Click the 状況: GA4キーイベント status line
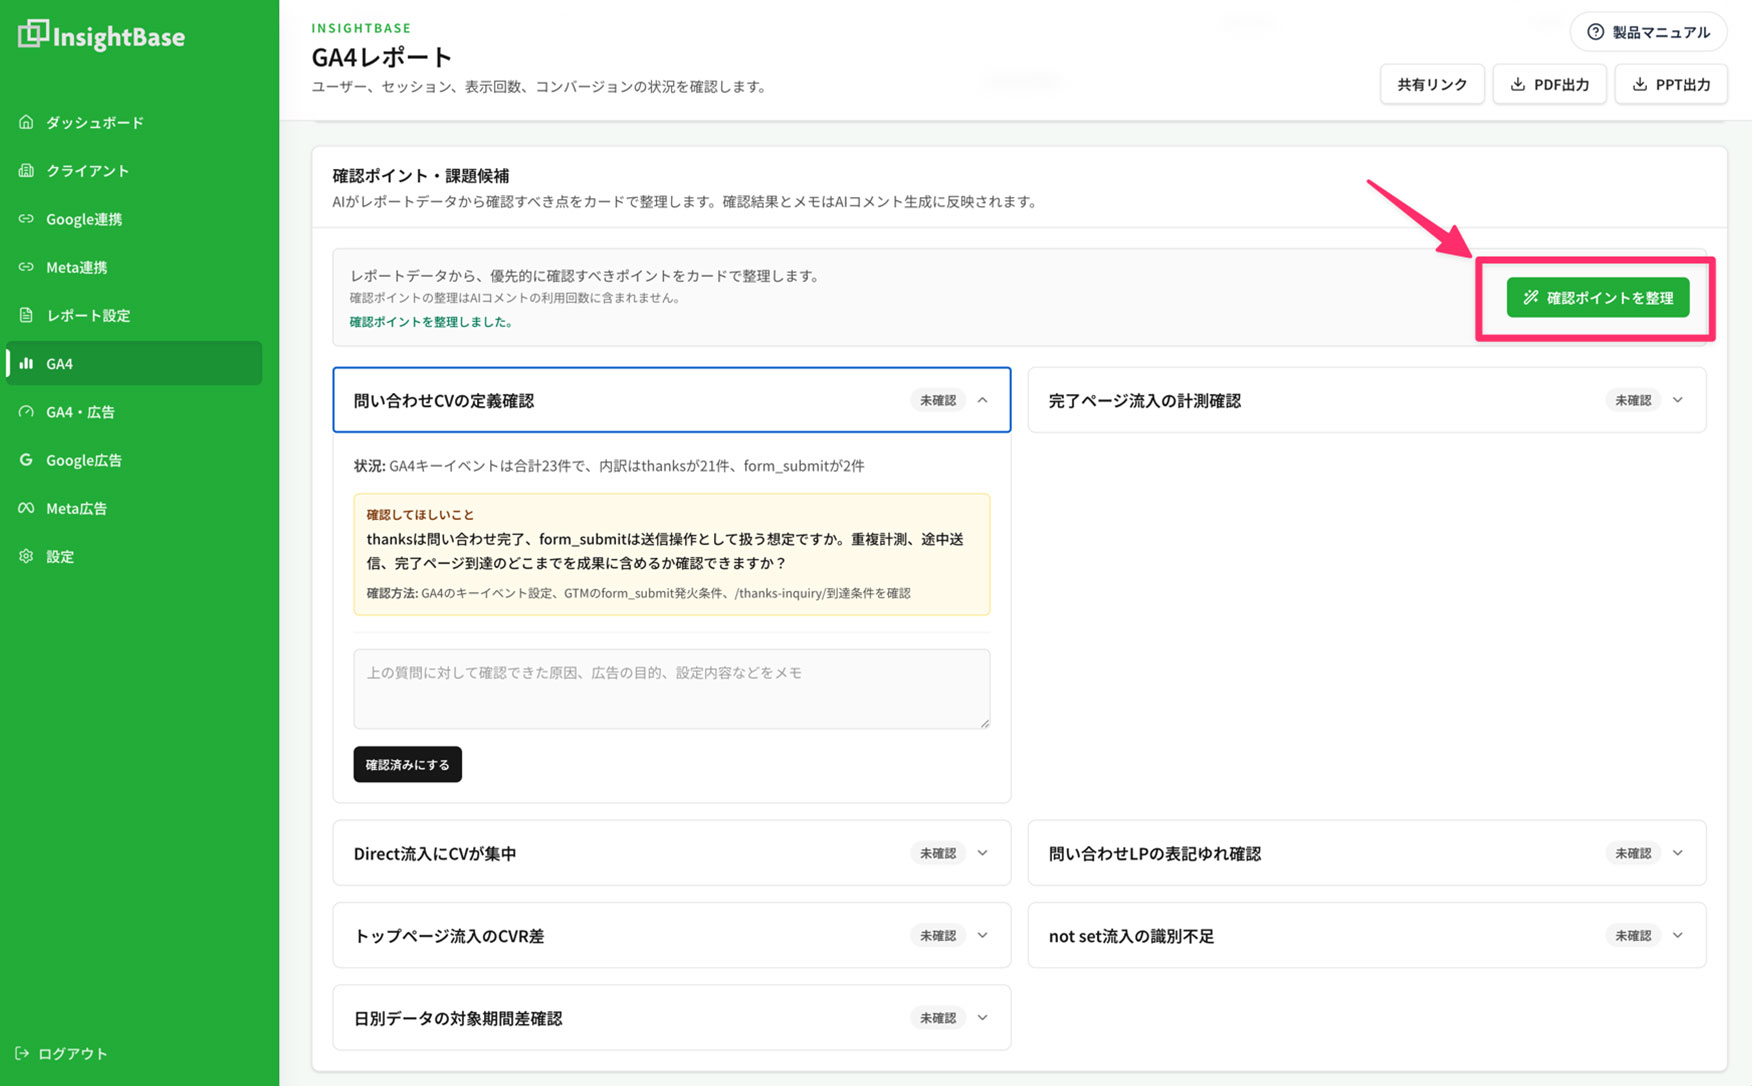 coord(609,465)
